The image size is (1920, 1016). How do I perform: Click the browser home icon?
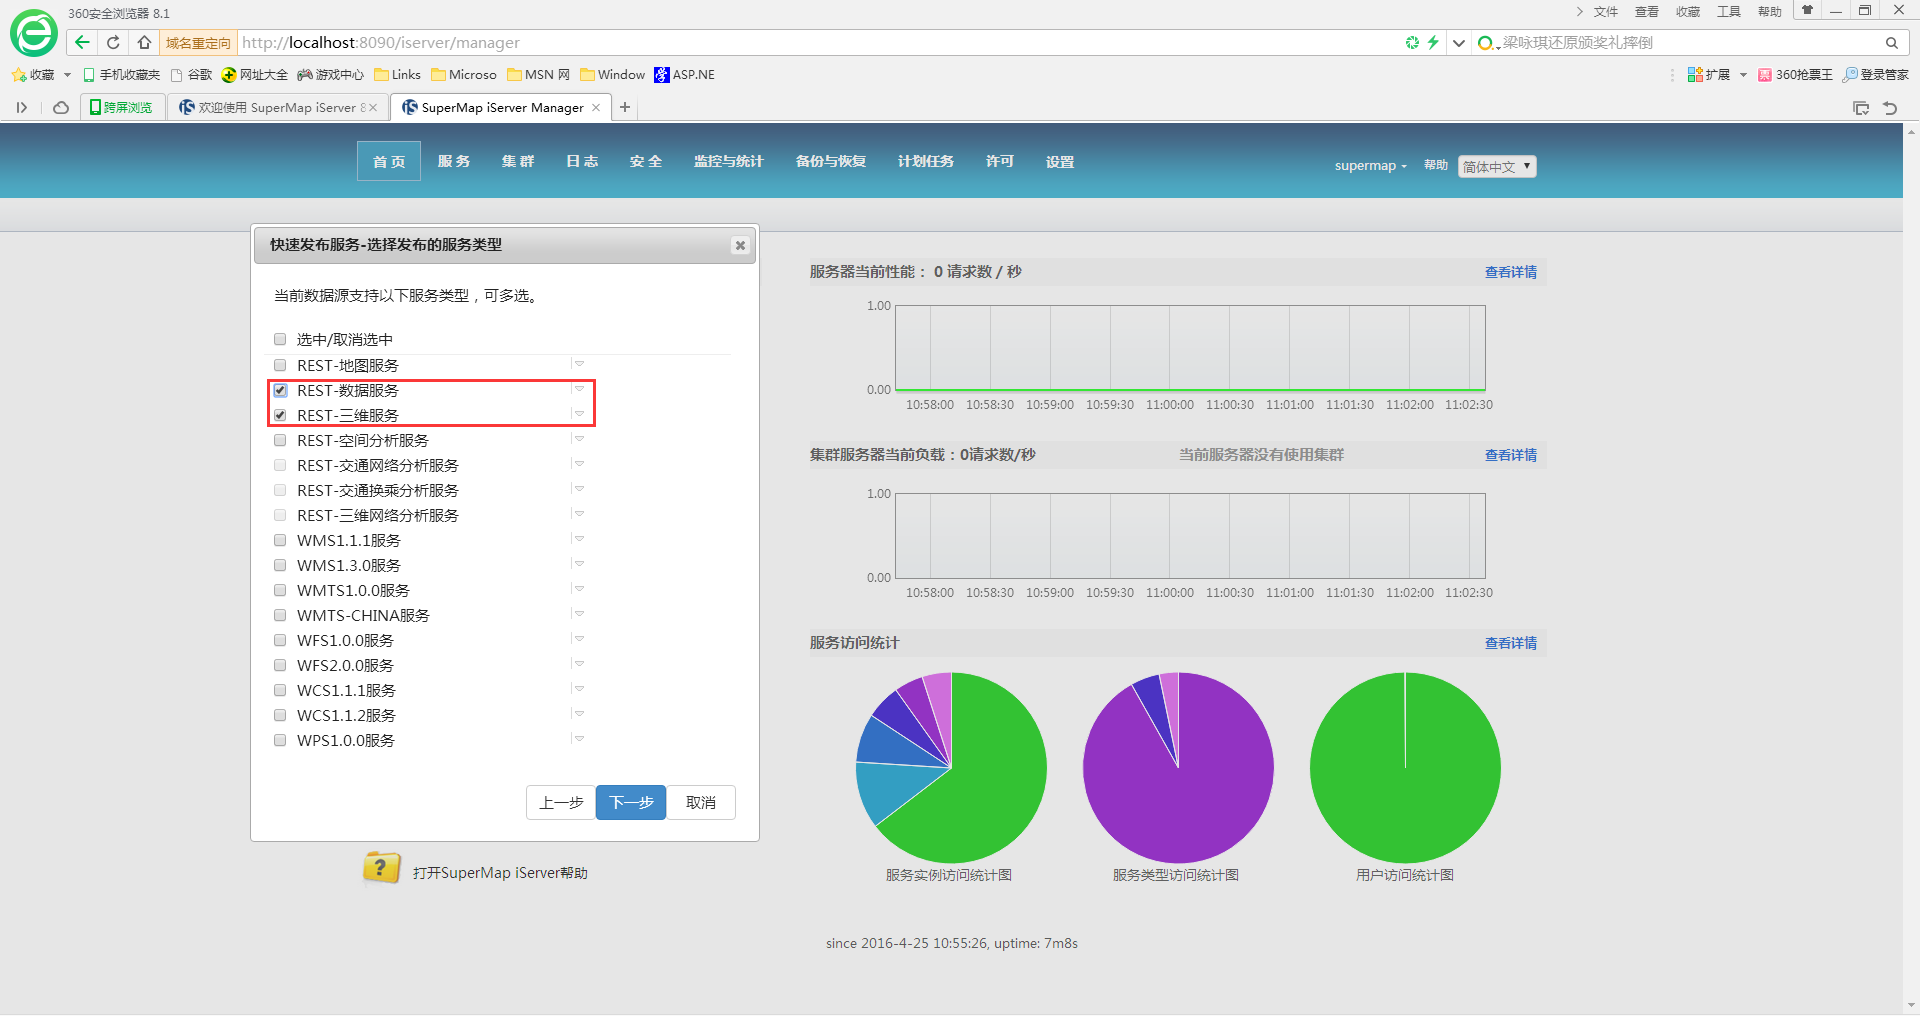coord(144,42)
